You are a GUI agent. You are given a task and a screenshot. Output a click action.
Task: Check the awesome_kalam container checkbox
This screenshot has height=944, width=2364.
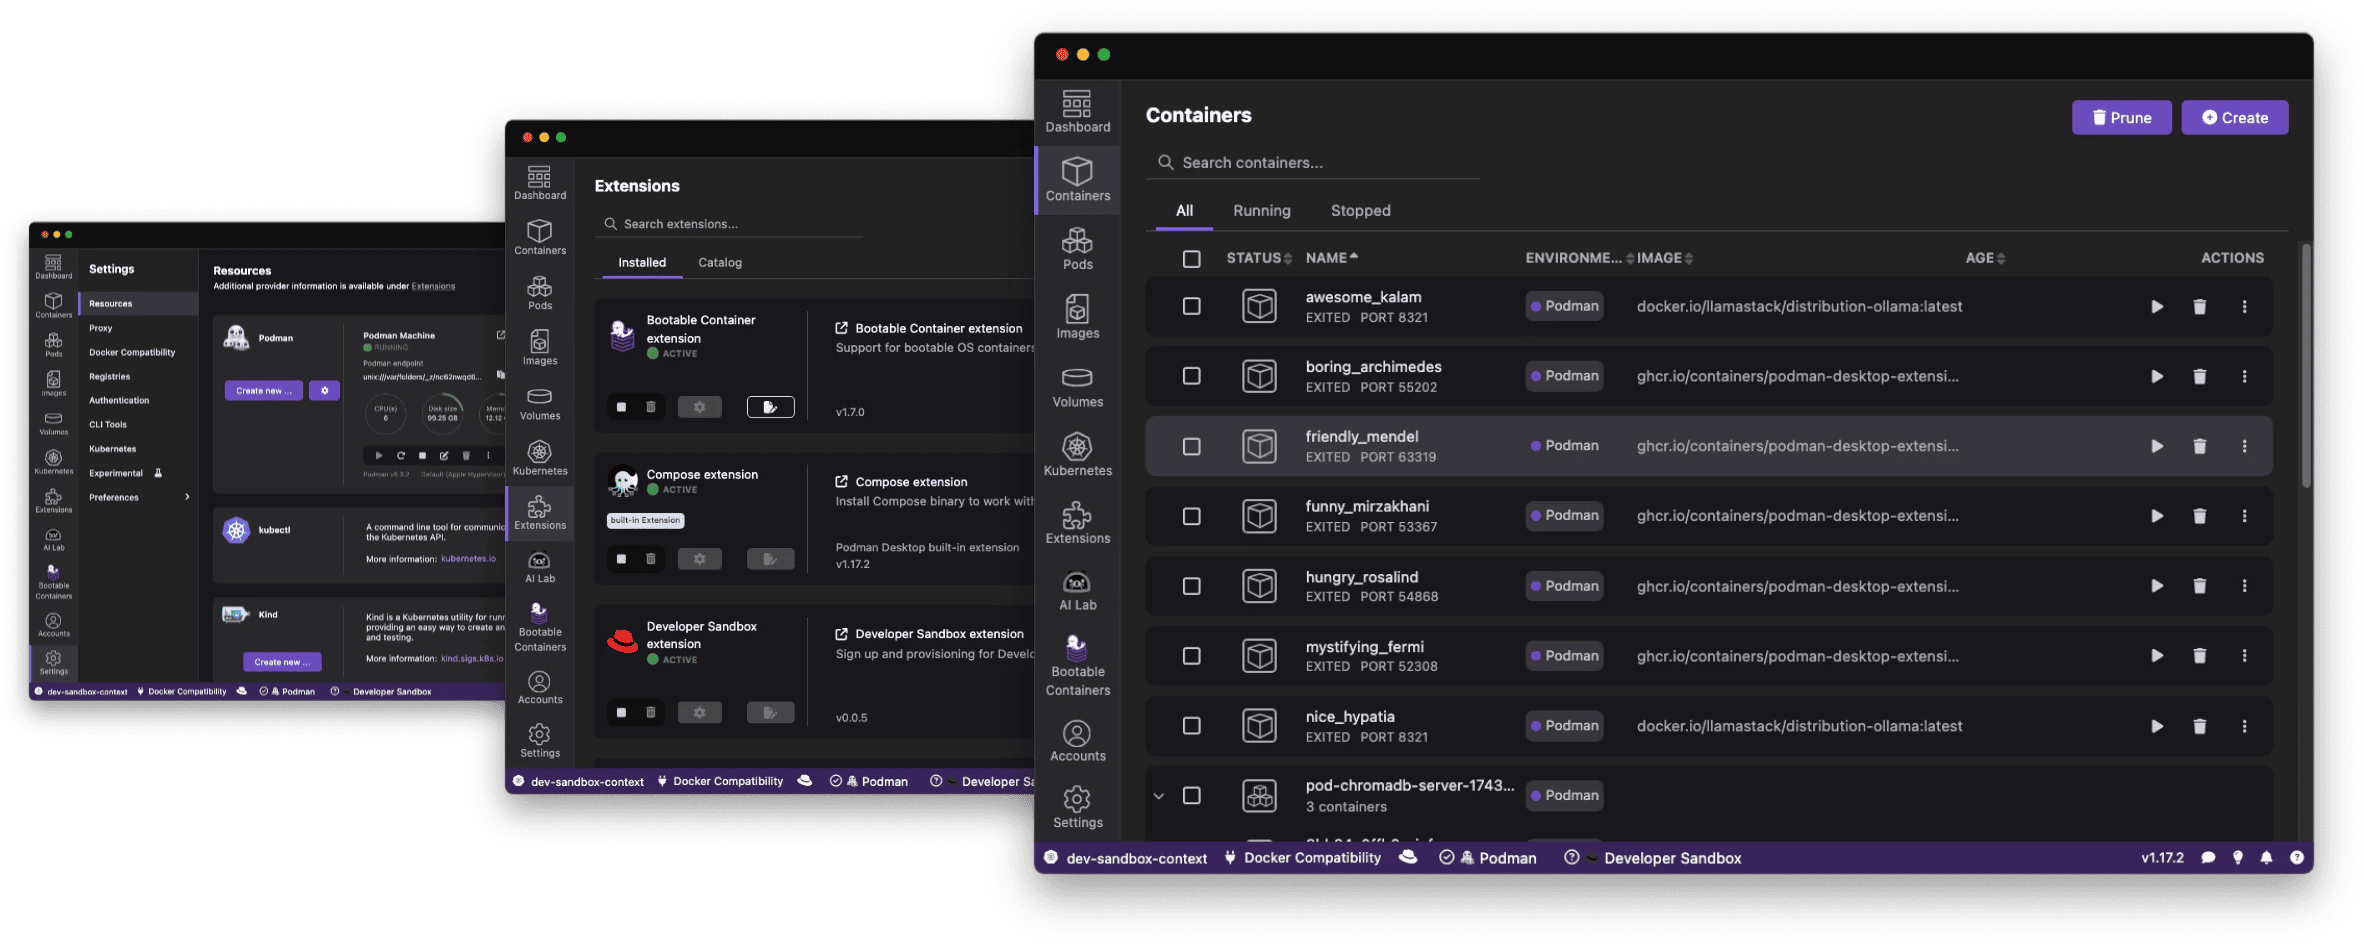1191,307
